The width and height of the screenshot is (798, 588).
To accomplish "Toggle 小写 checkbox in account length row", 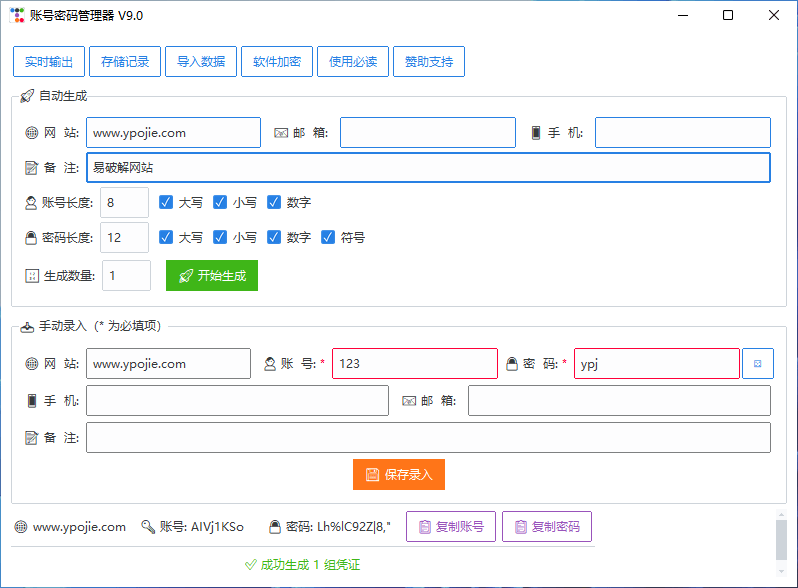I will coord(220,202).
